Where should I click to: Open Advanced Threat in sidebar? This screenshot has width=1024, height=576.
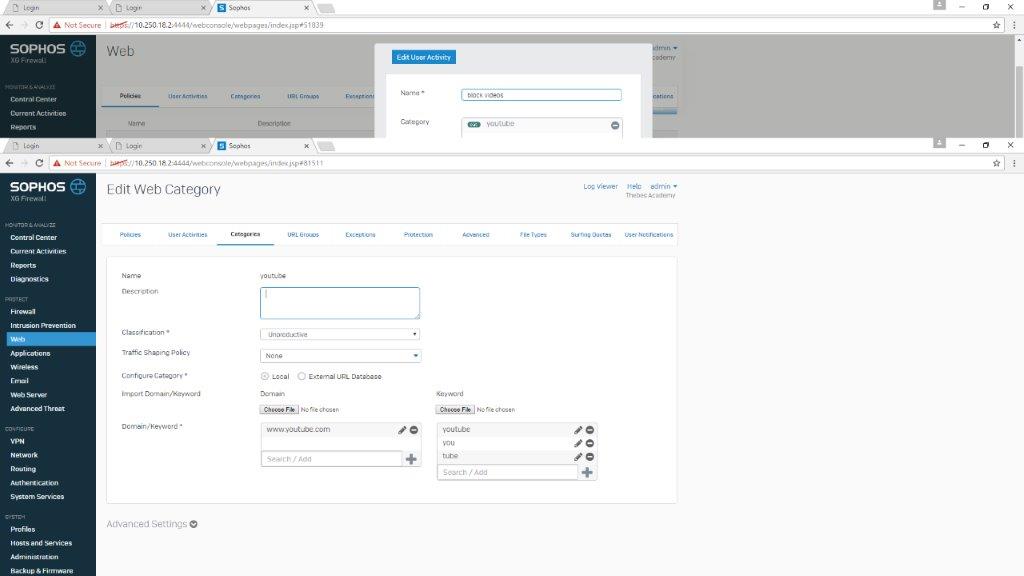tap(37, 408)
